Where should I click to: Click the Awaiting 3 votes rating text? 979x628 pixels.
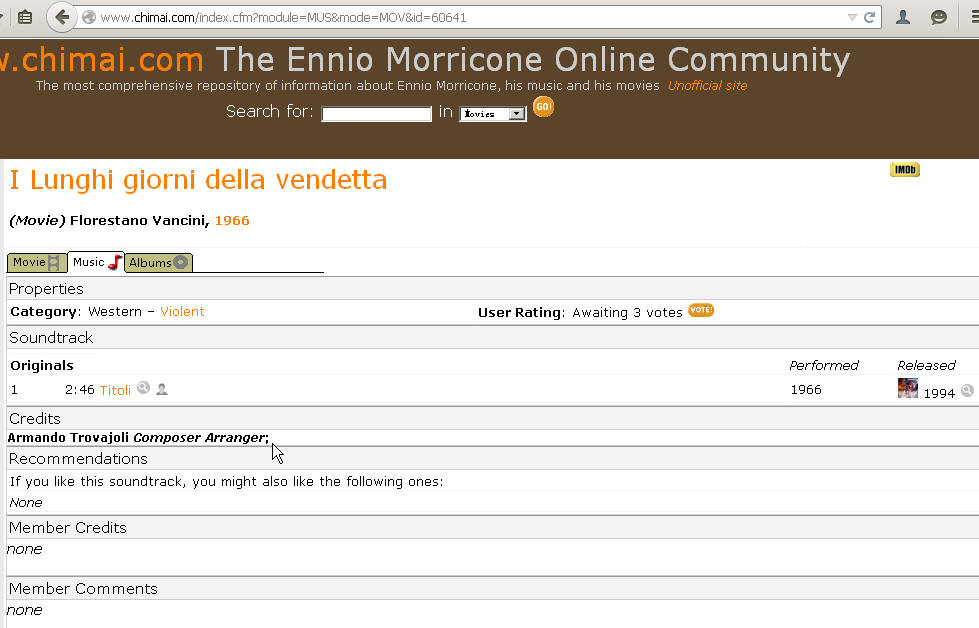point(627,312)
